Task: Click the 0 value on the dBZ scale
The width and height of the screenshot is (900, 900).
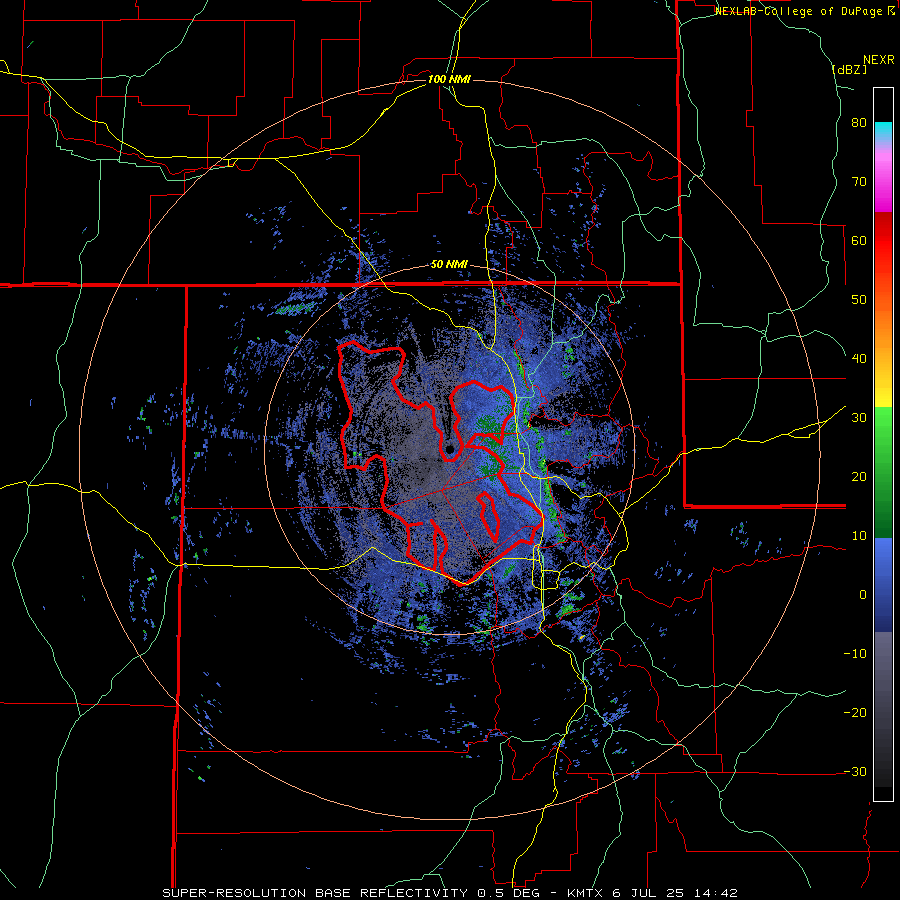Action: pos(863,595)
